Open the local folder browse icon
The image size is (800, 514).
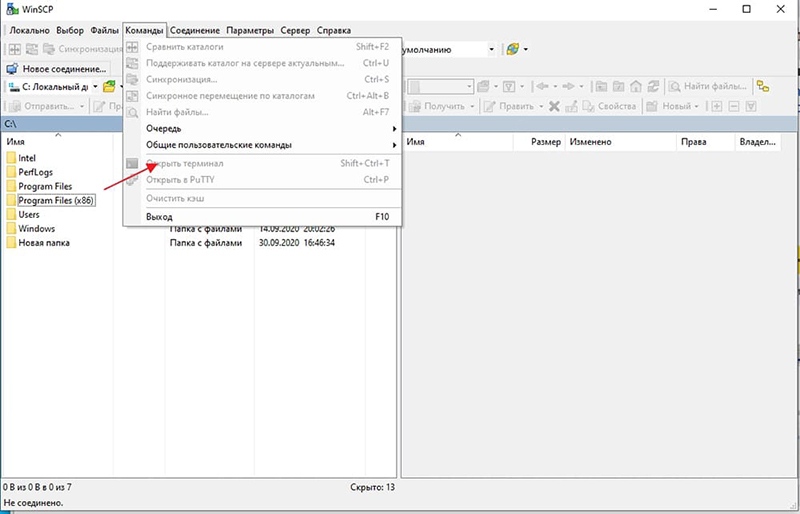(109, 87)
